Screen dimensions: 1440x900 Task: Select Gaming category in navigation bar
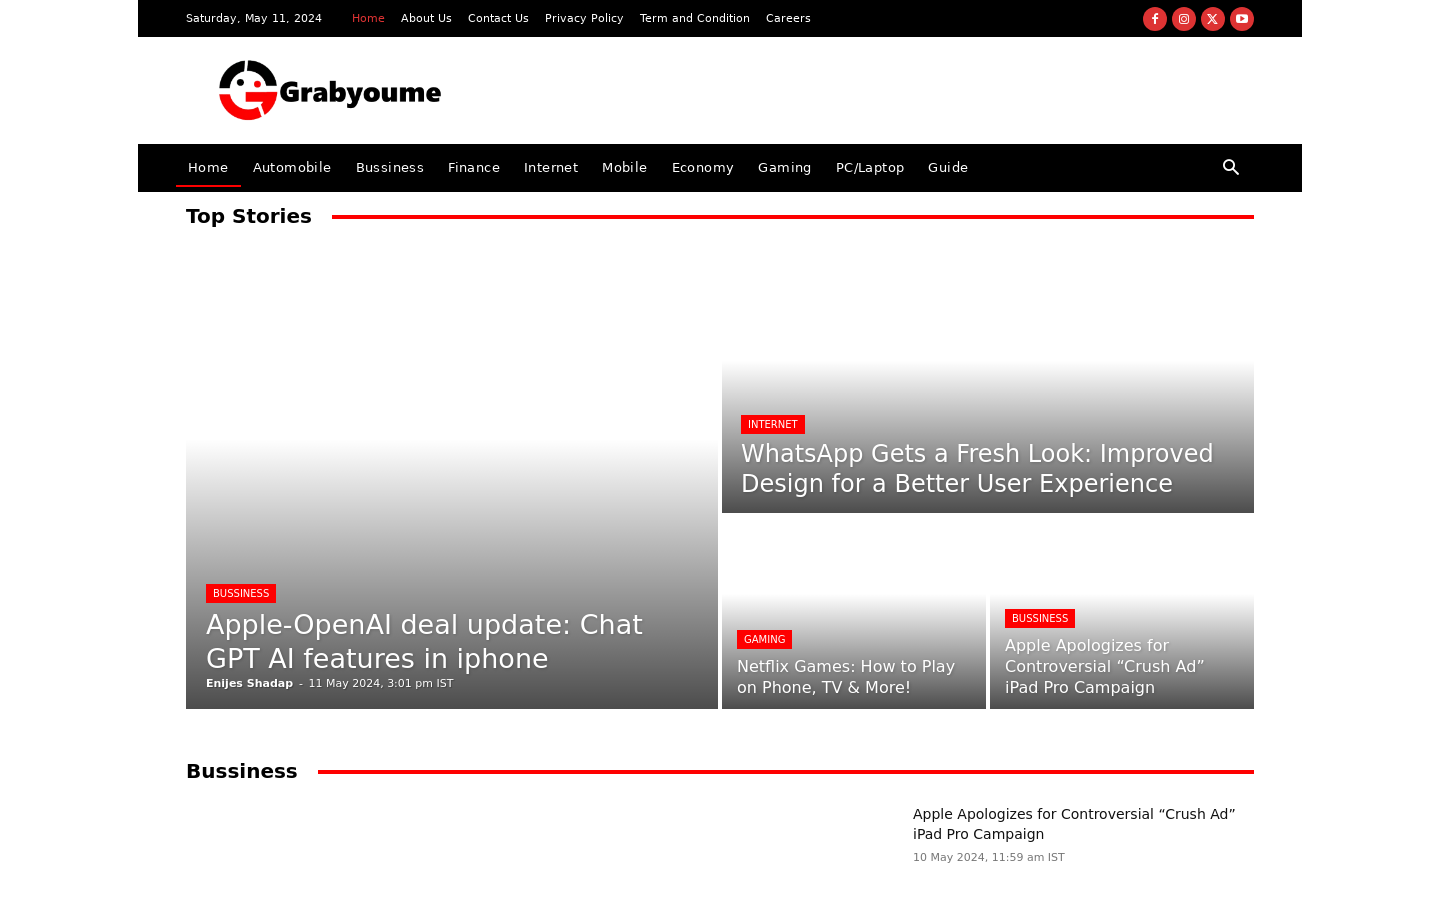coord(785,167)
